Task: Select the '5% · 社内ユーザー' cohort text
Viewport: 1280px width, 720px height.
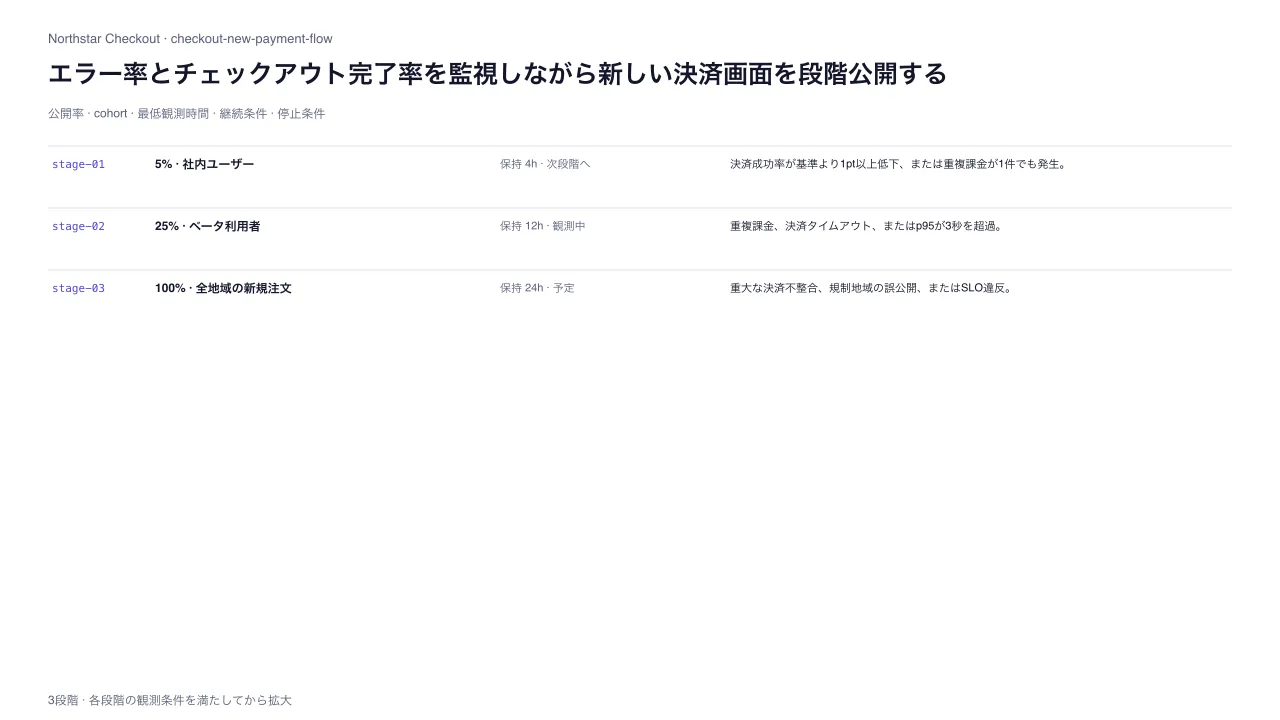Action: (x=204, y=164)
